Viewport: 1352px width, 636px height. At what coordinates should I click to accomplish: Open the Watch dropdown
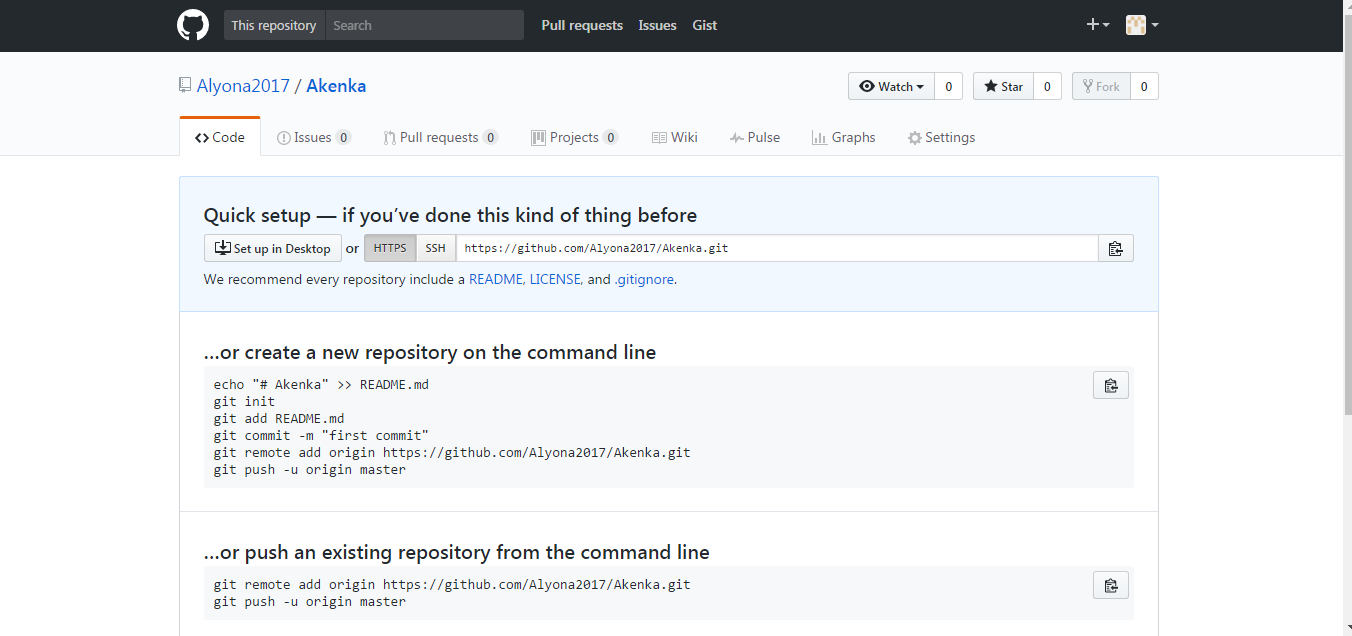pos(890,86)
